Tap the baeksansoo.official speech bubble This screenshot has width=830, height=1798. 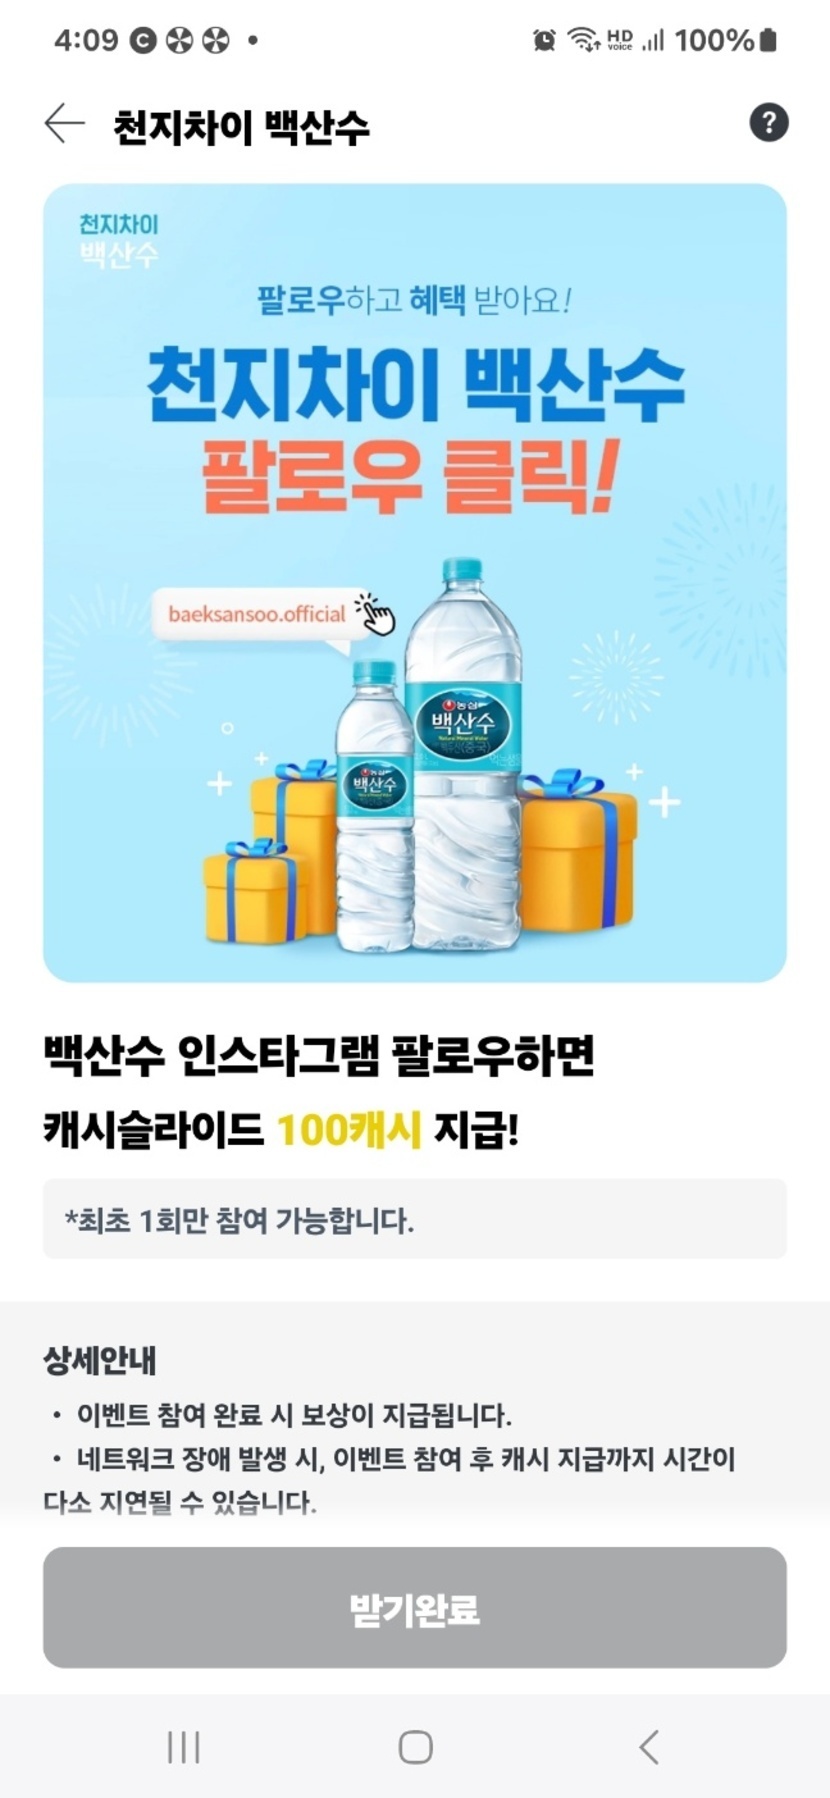coord(256,614)
